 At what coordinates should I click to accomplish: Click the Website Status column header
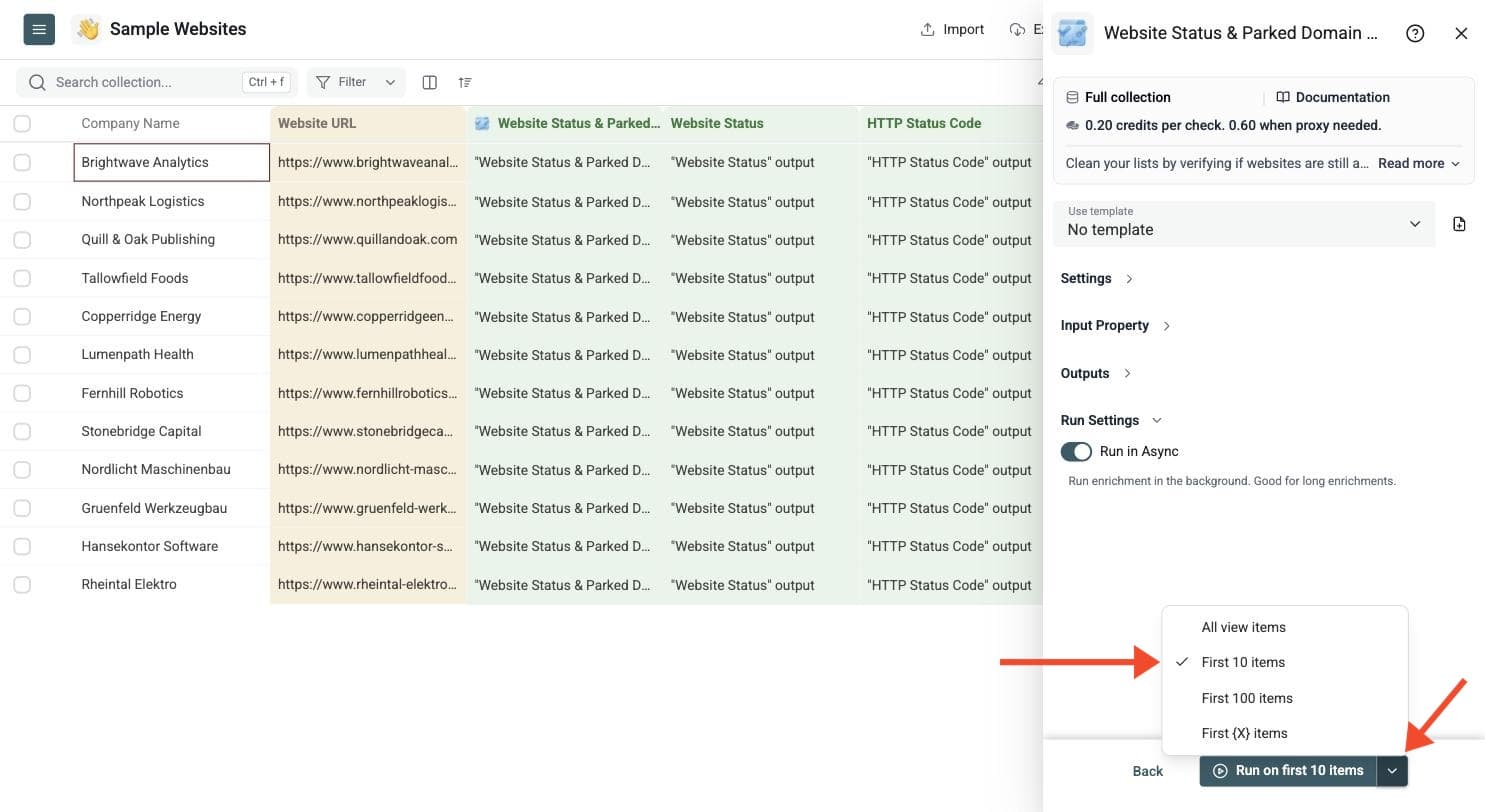point(762,123)
